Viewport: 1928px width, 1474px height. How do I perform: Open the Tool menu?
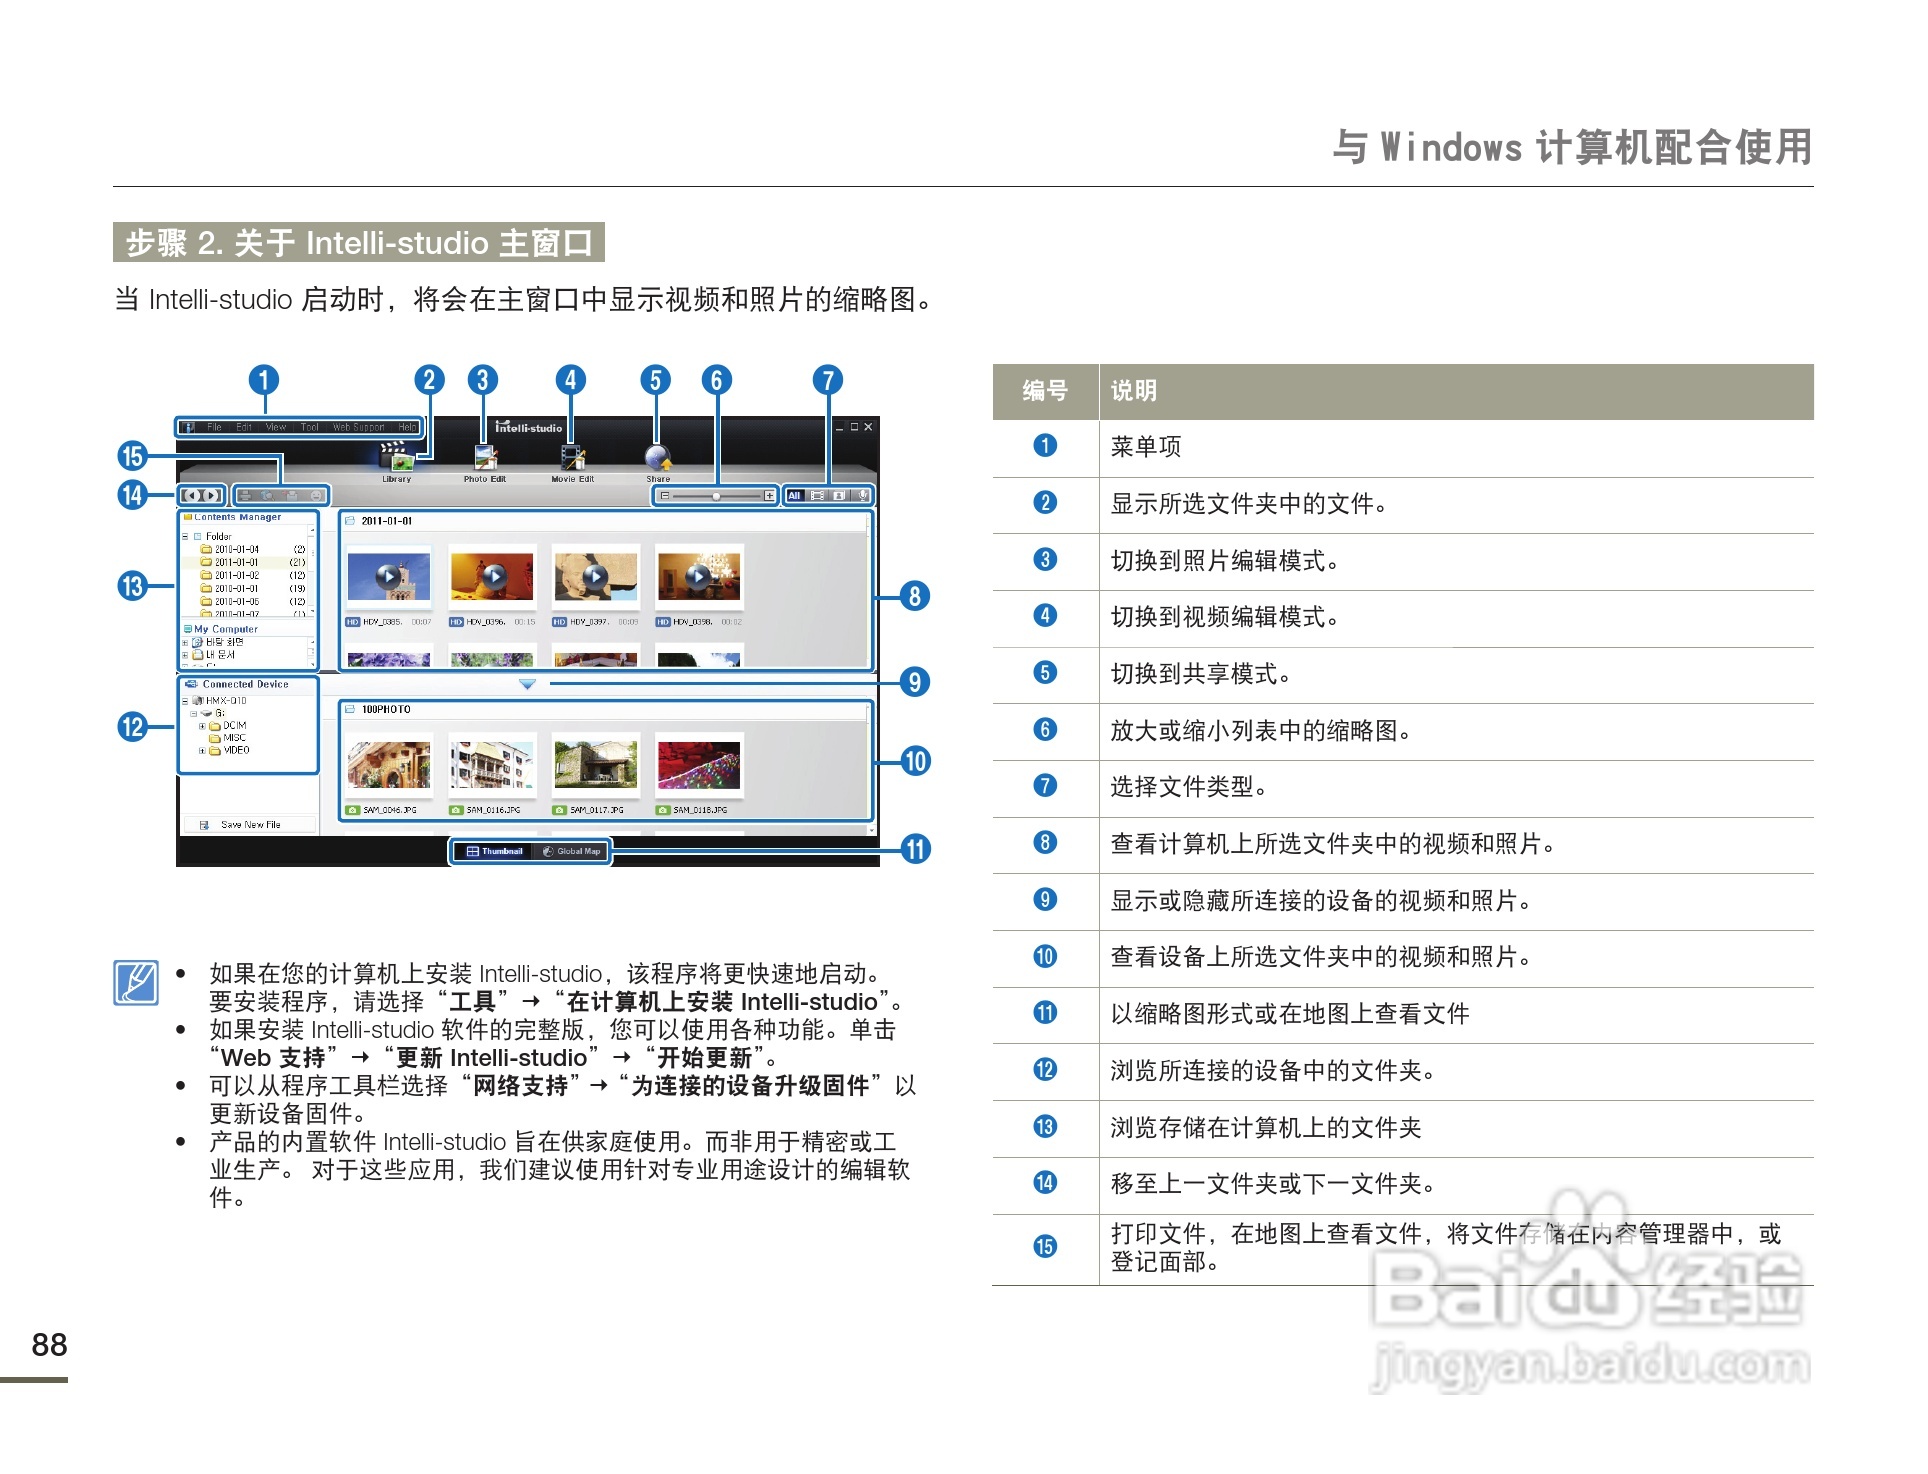point(310,427)
